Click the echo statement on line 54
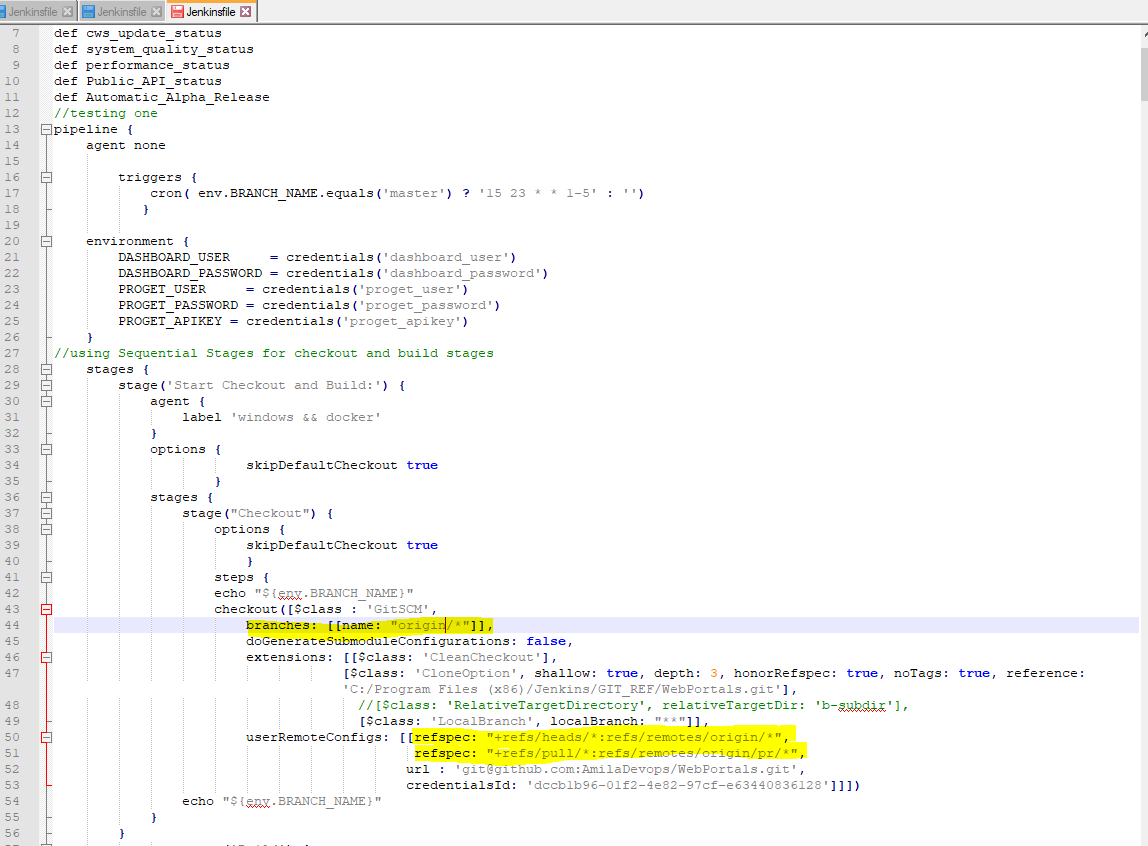Image resolution: width=1148 pixels, height=846 pixels. coord(282,802)
